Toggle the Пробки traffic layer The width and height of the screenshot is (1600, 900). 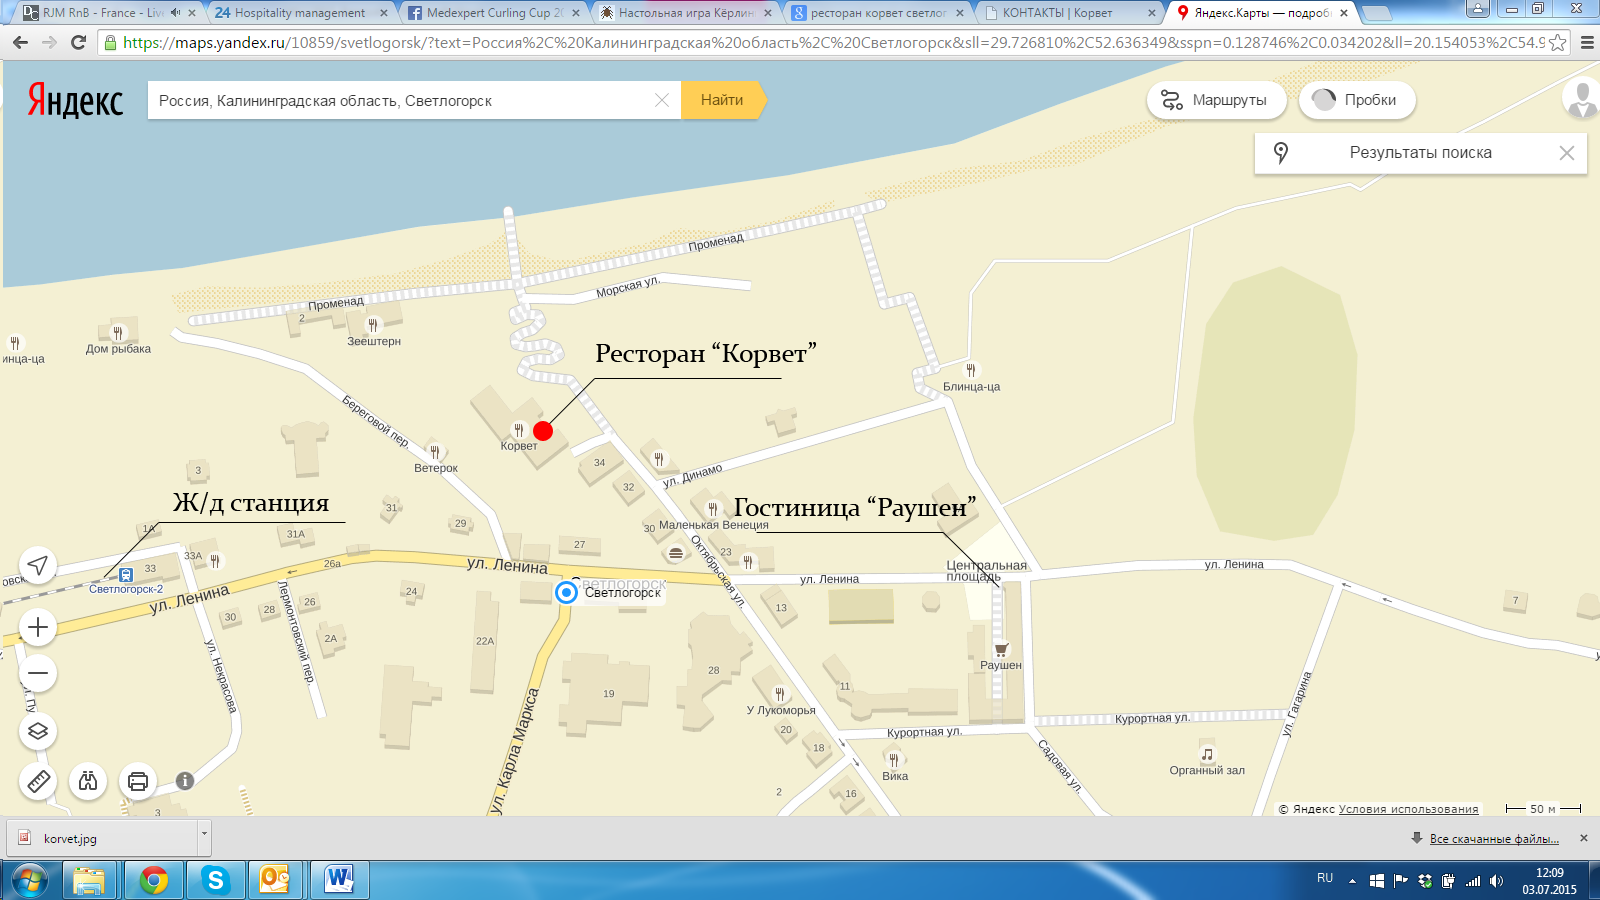(1357, 100)
